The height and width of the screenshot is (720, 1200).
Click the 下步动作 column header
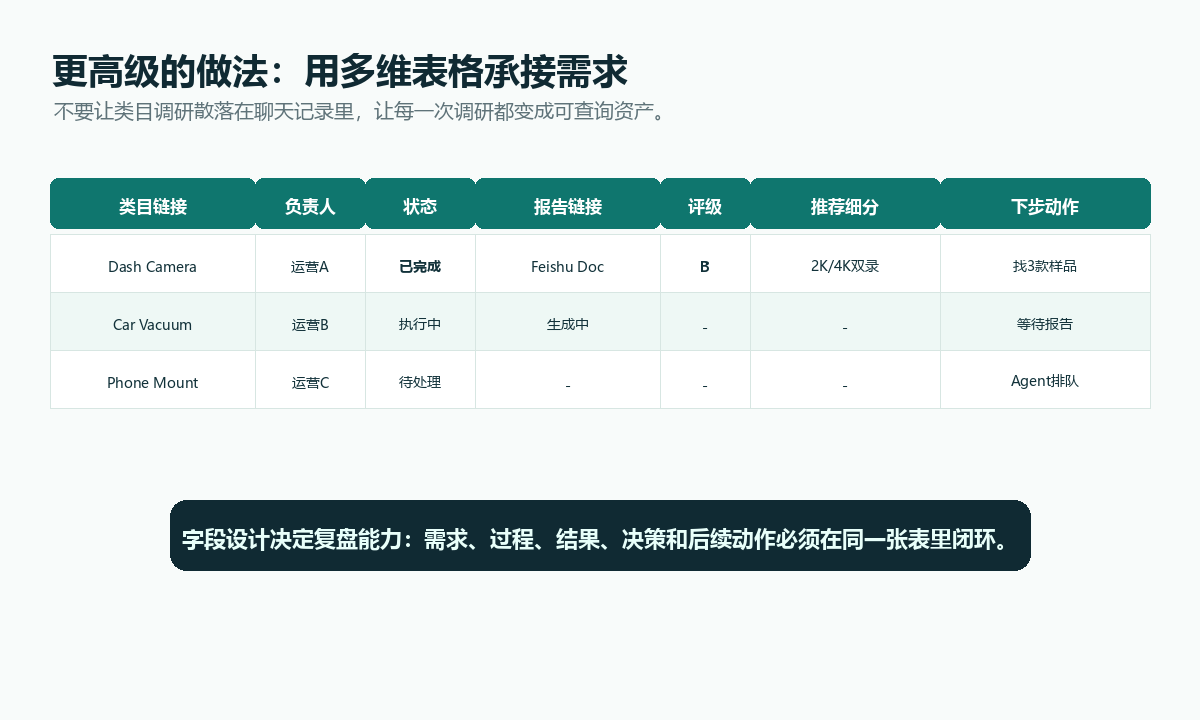pos(1045,204)
